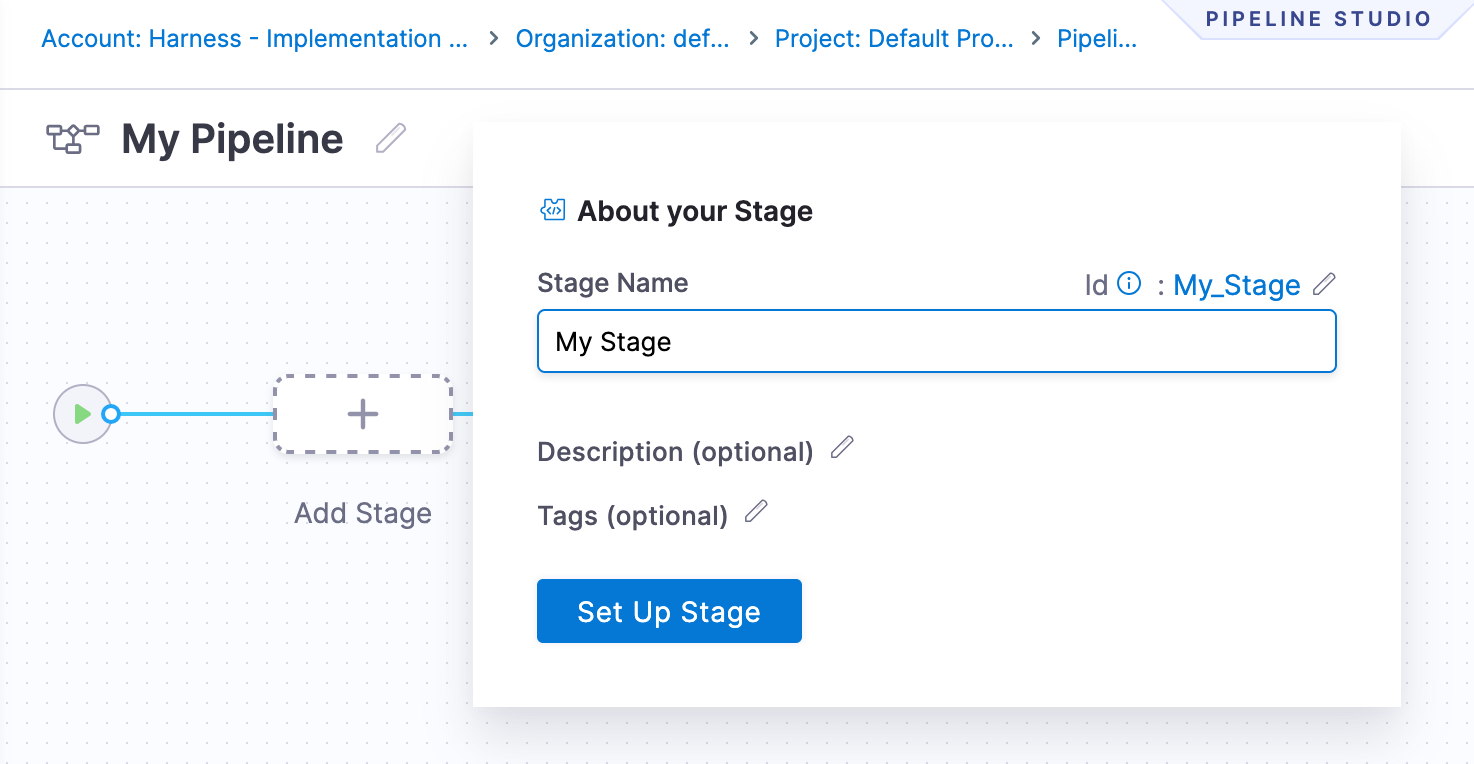Click the pencil icon beside My Pipeline
1474x764 pixels.
point(391,138)
